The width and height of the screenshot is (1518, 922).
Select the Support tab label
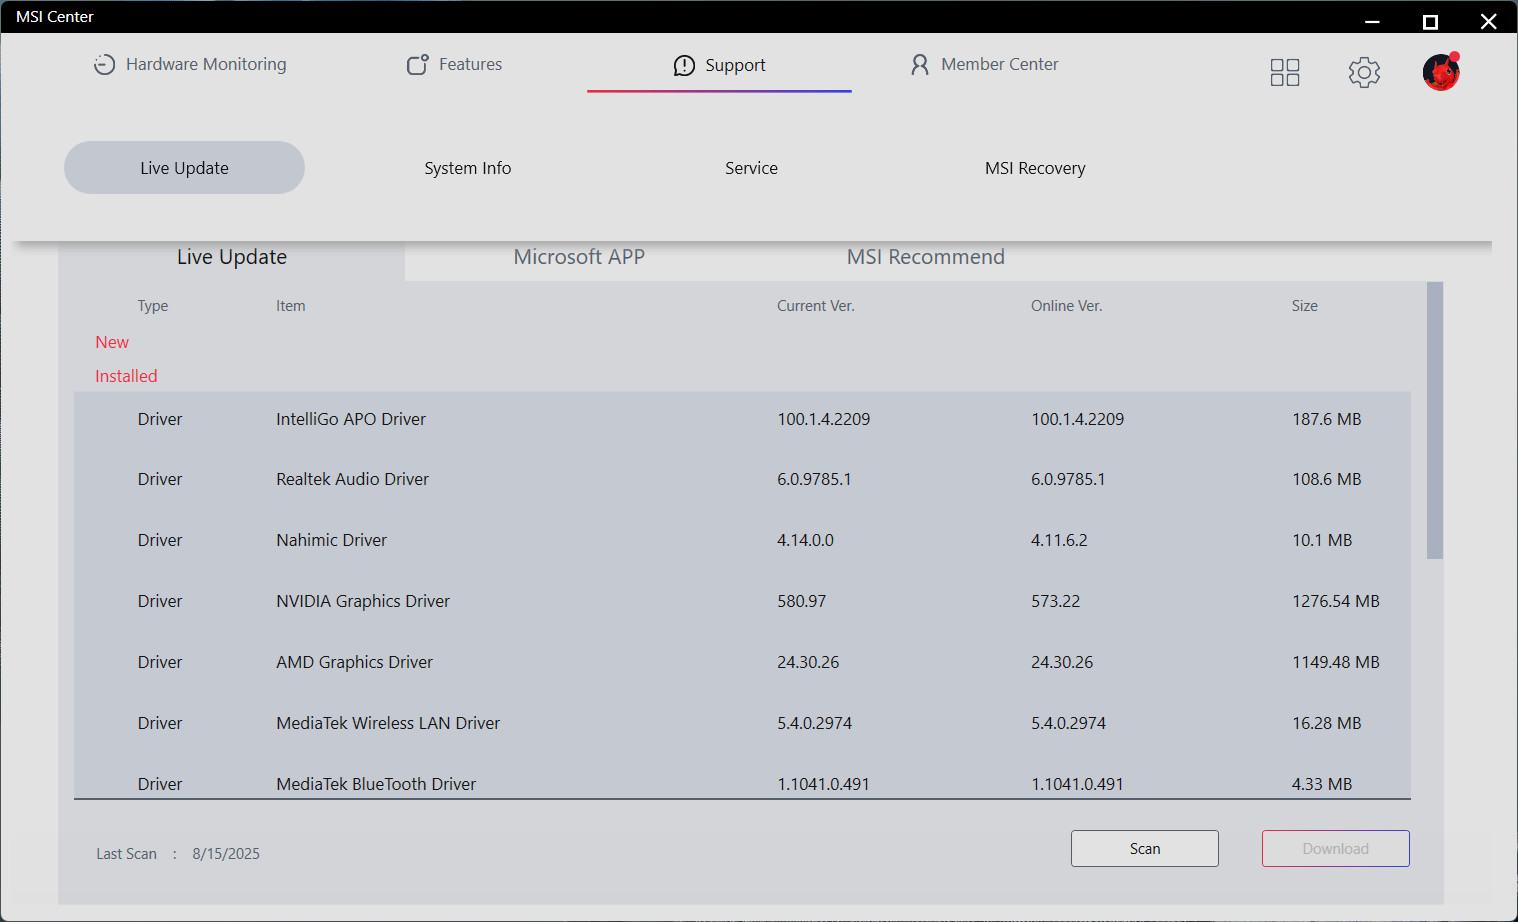point(735,65)
